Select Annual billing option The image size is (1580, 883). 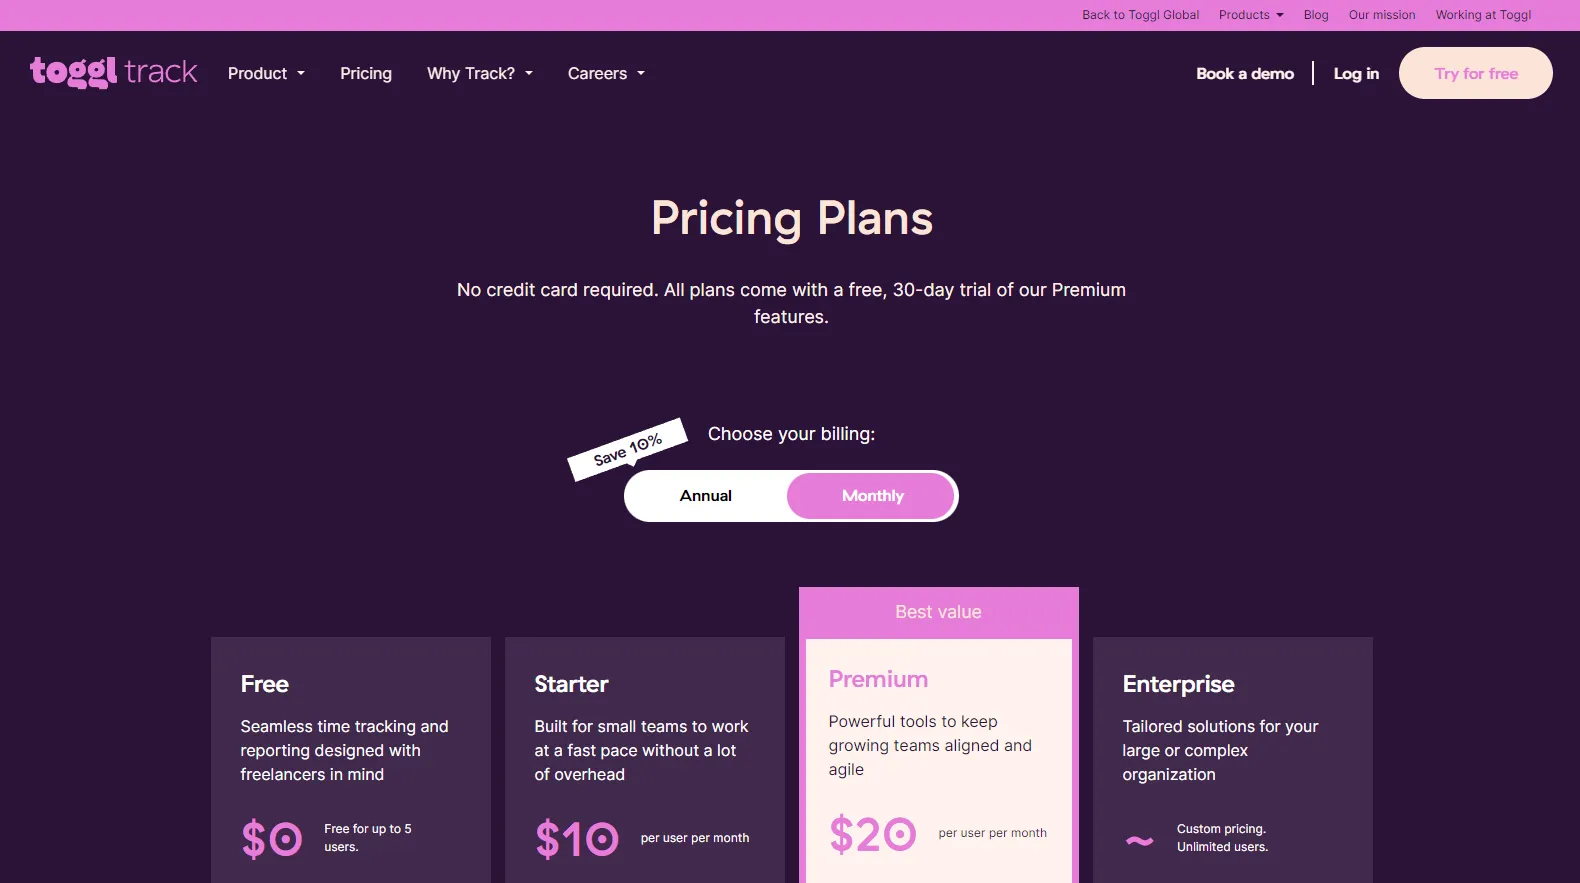706,496
